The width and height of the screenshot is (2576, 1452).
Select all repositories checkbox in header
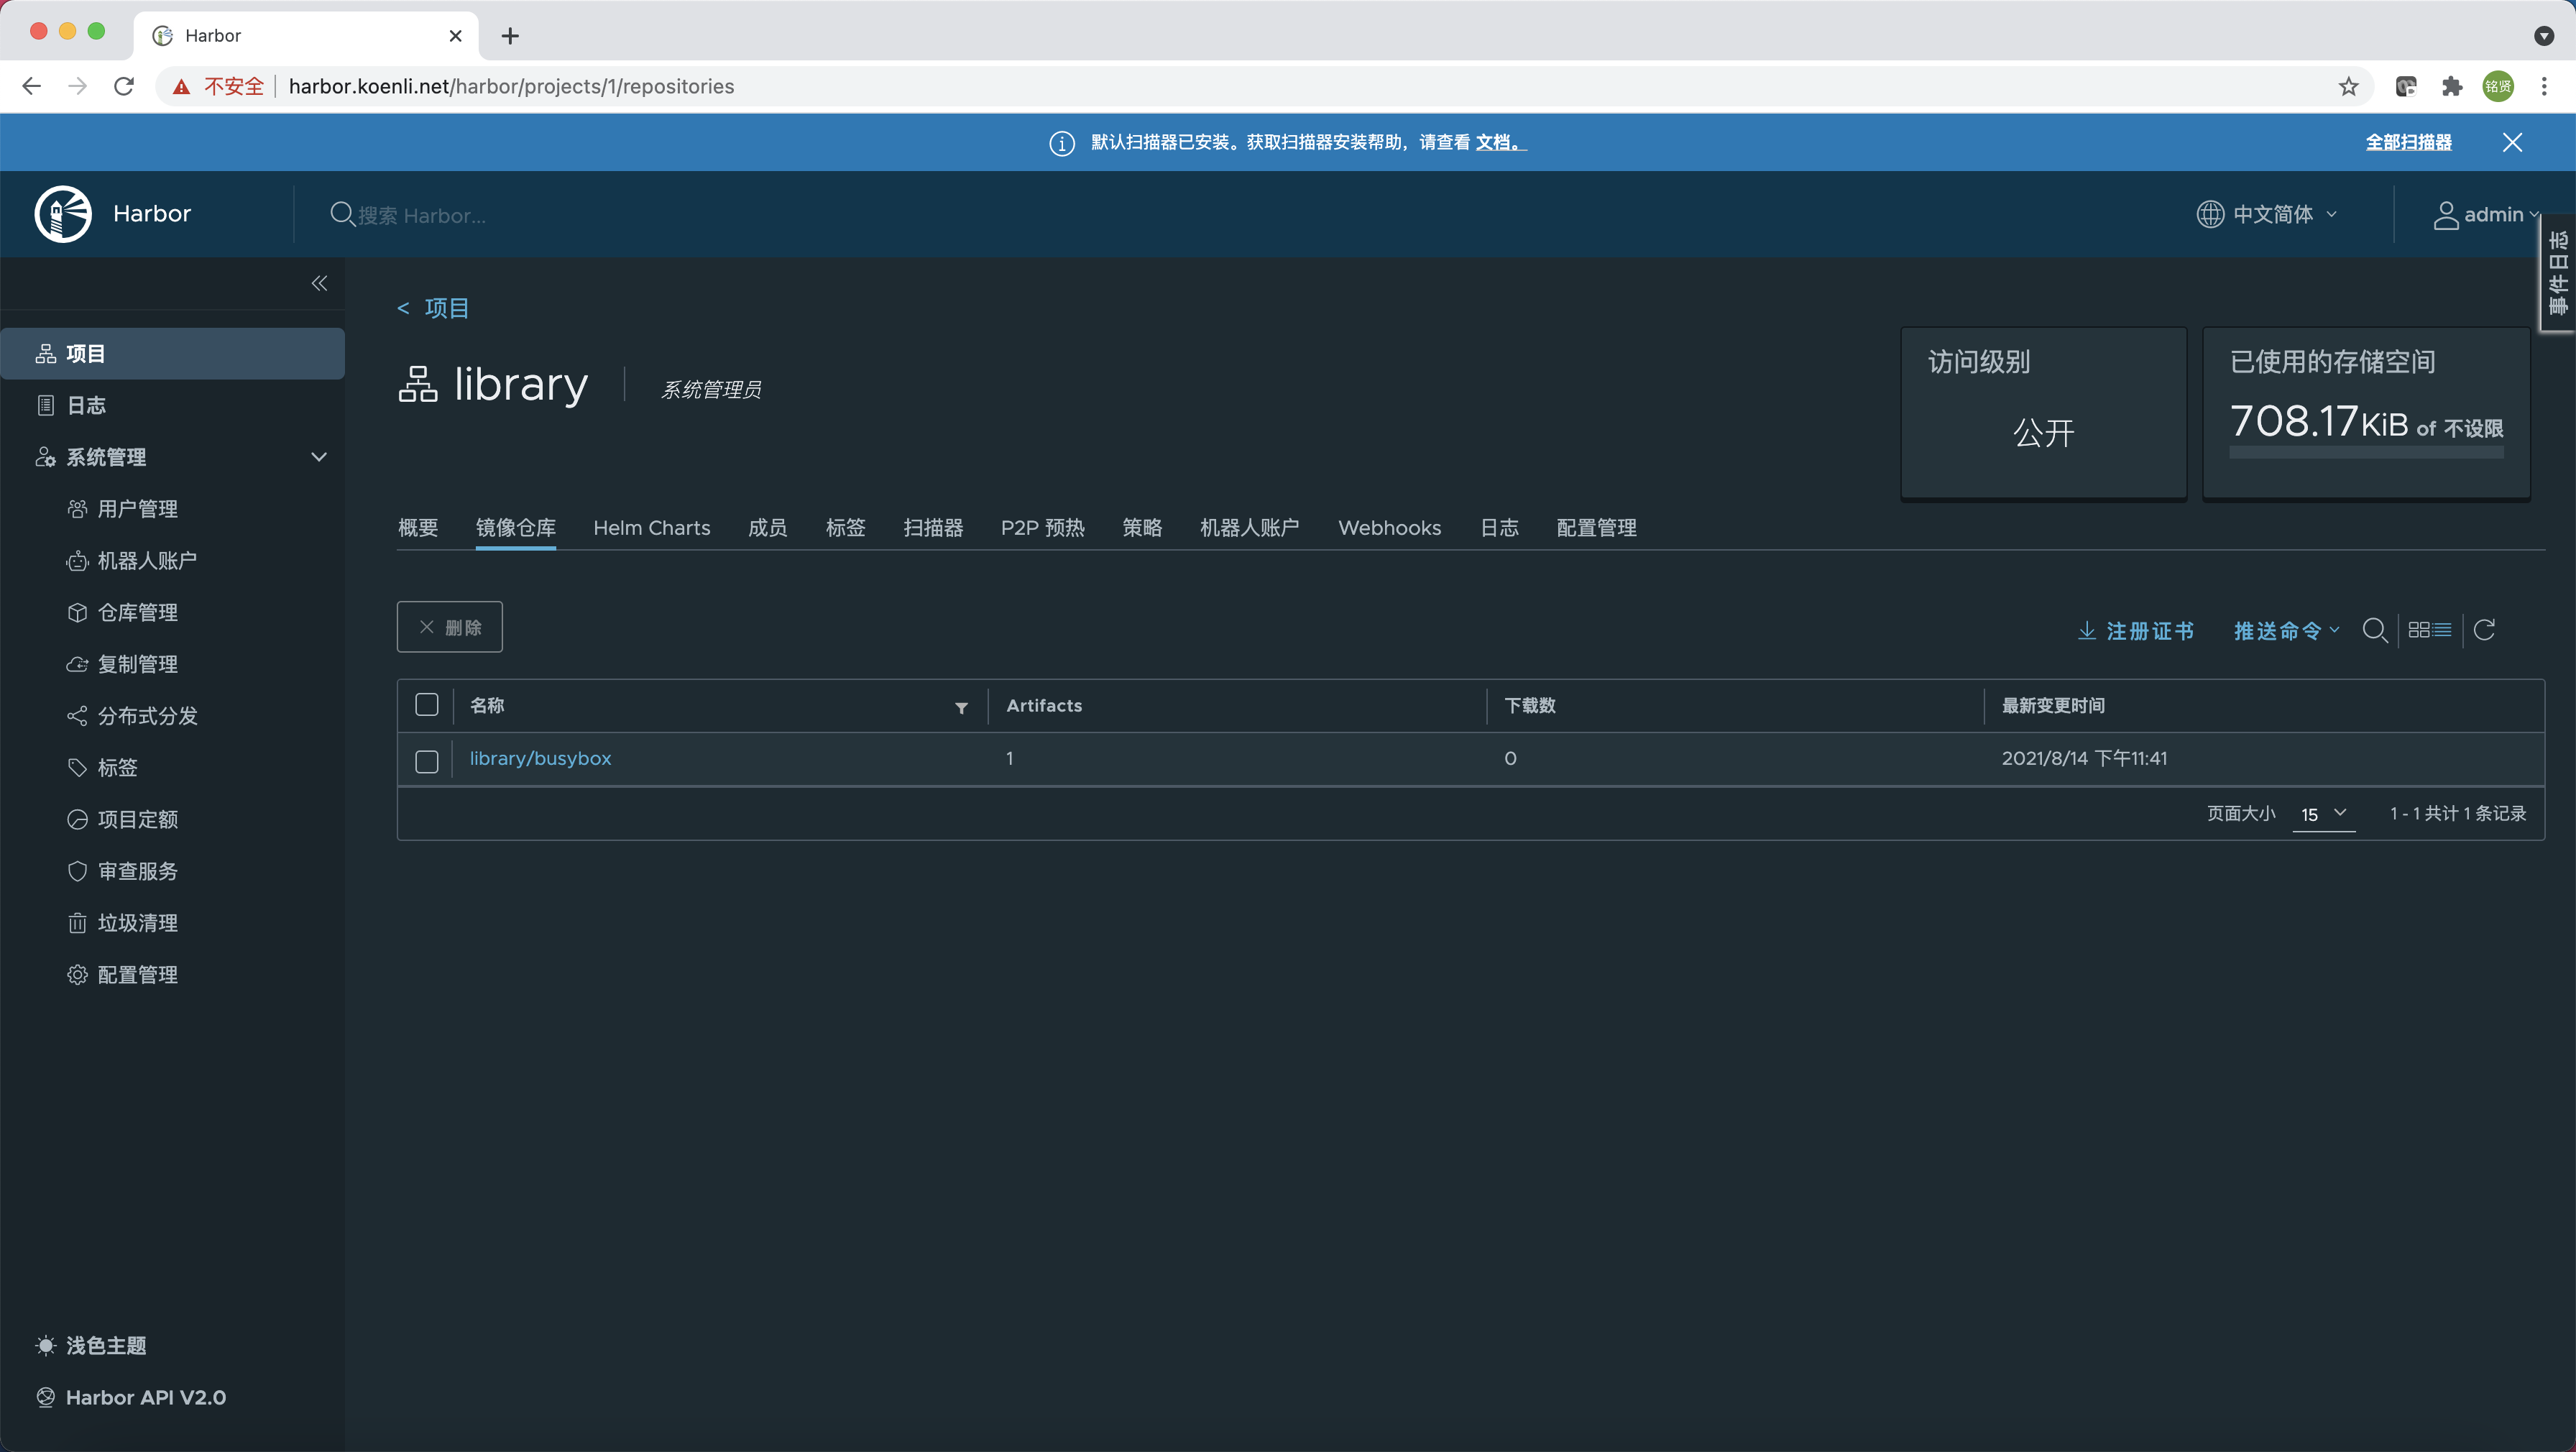coord(427,705)
